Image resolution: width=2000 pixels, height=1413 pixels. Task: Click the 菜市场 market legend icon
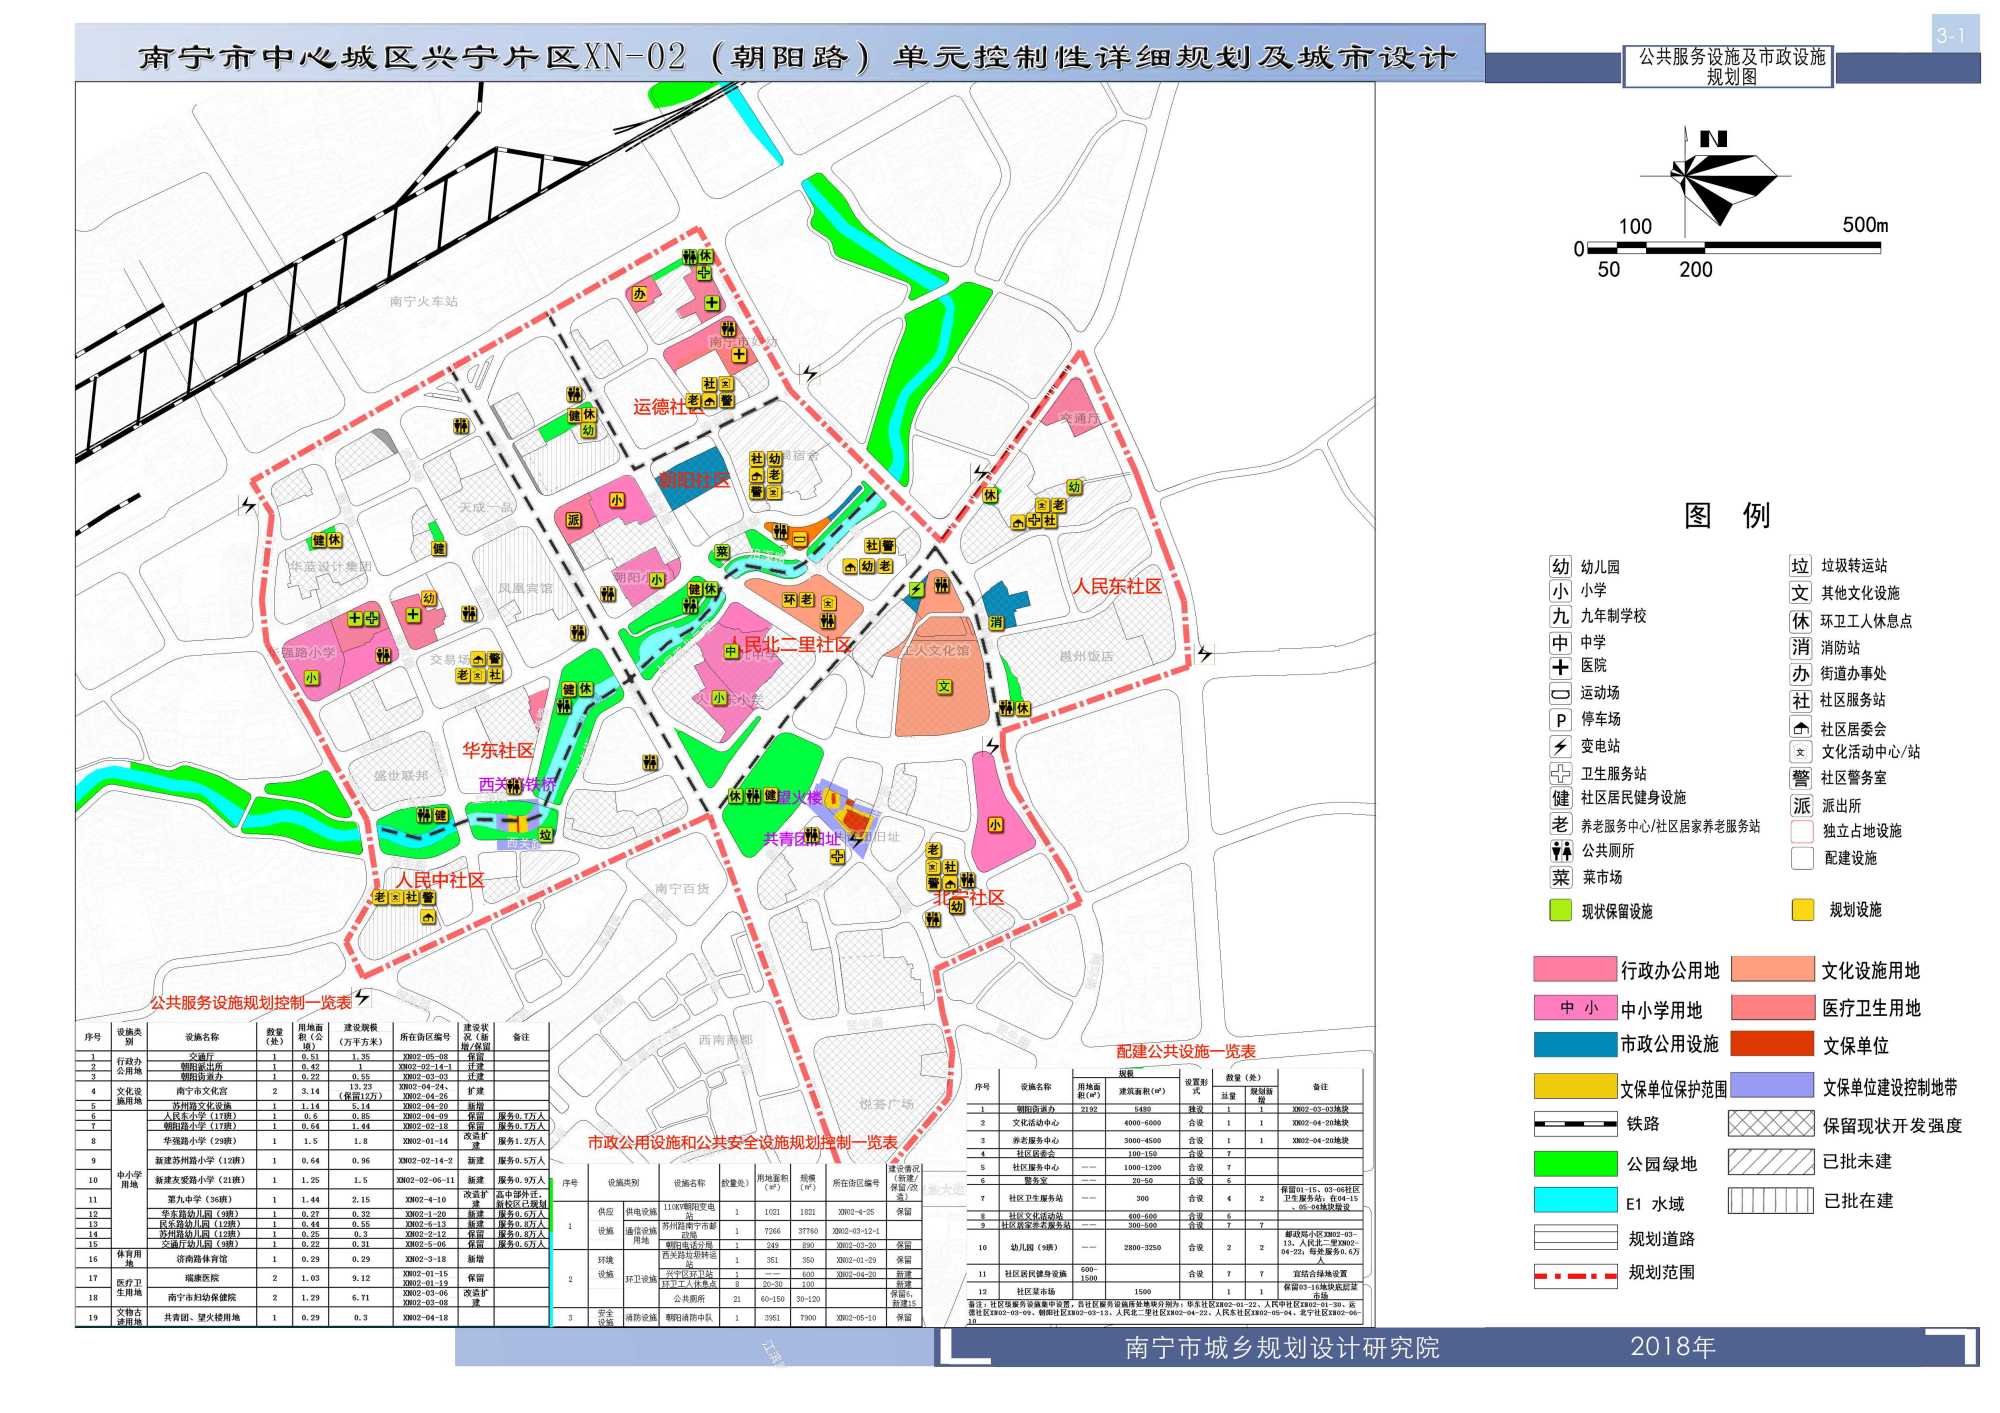(x=1560, y=877)
